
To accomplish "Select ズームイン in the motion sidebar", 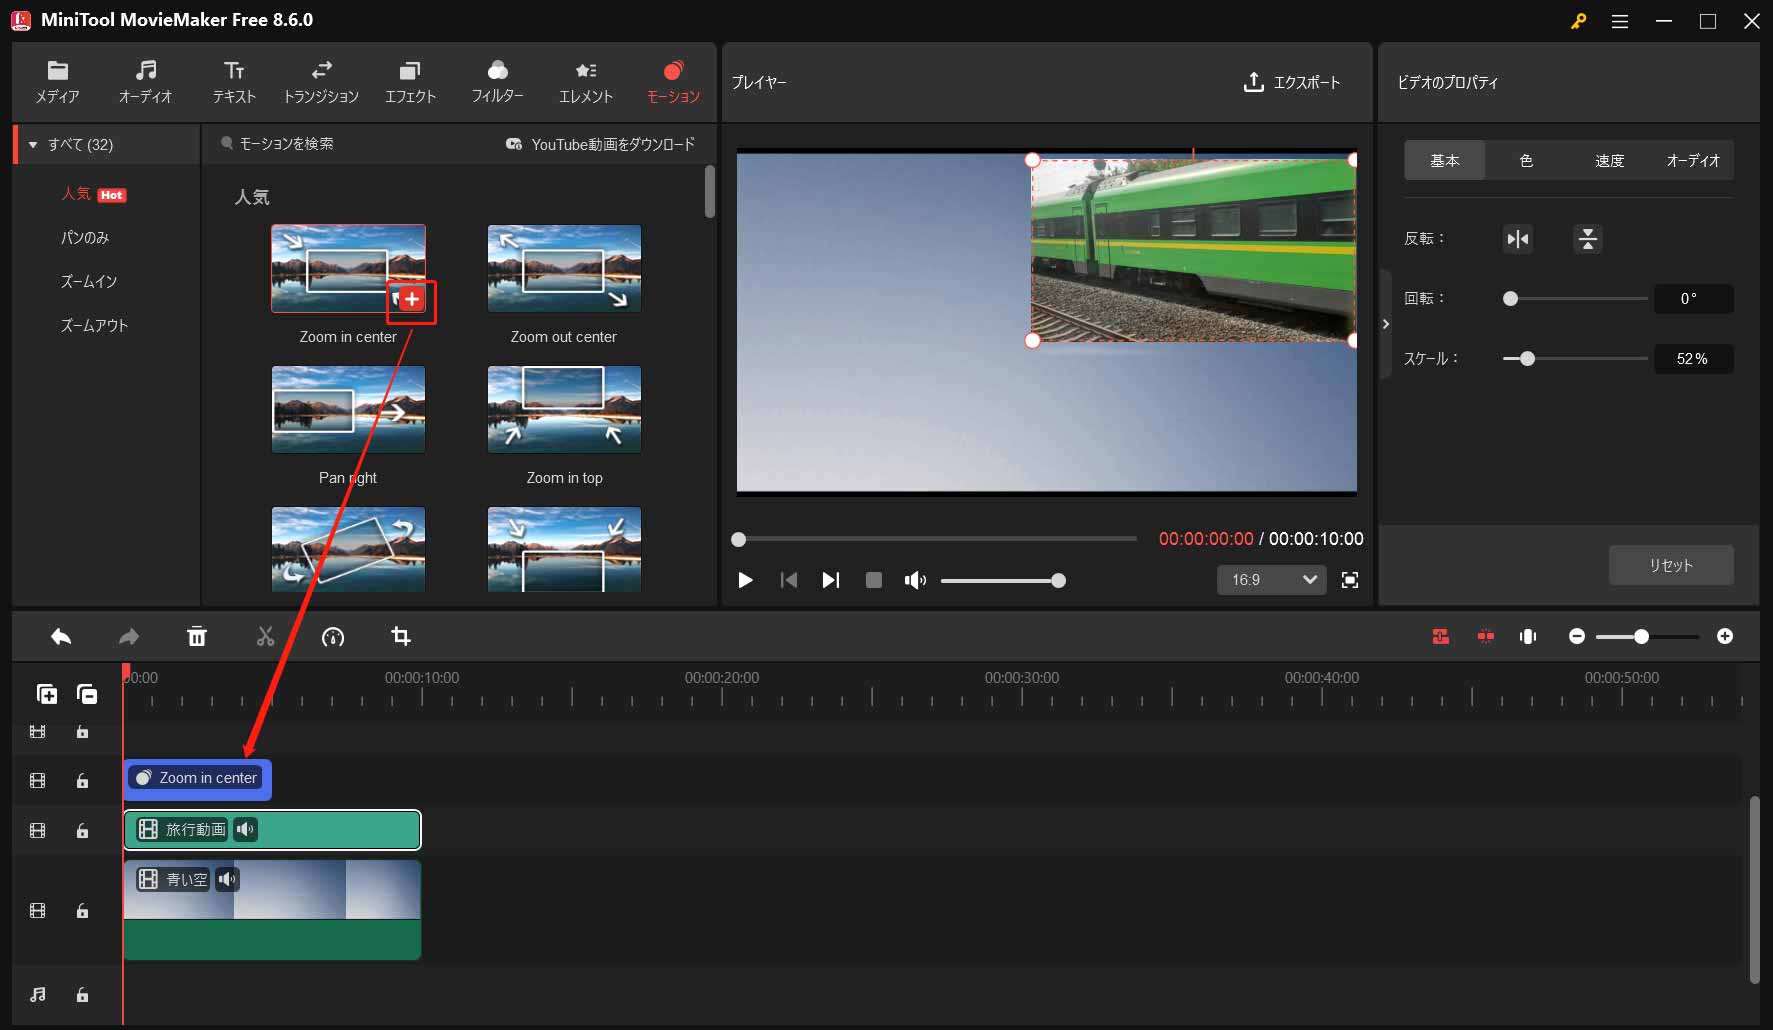I will click(88, 281).
